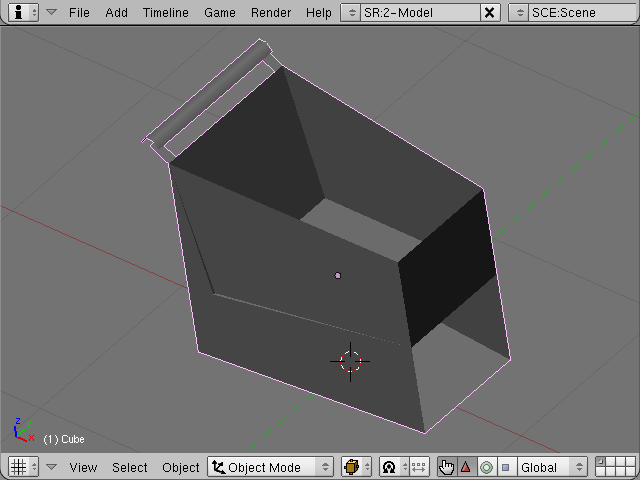Open the Game menu
This screenshot has height=480, width=640.
pyautogui.click(x=220, y=13)
